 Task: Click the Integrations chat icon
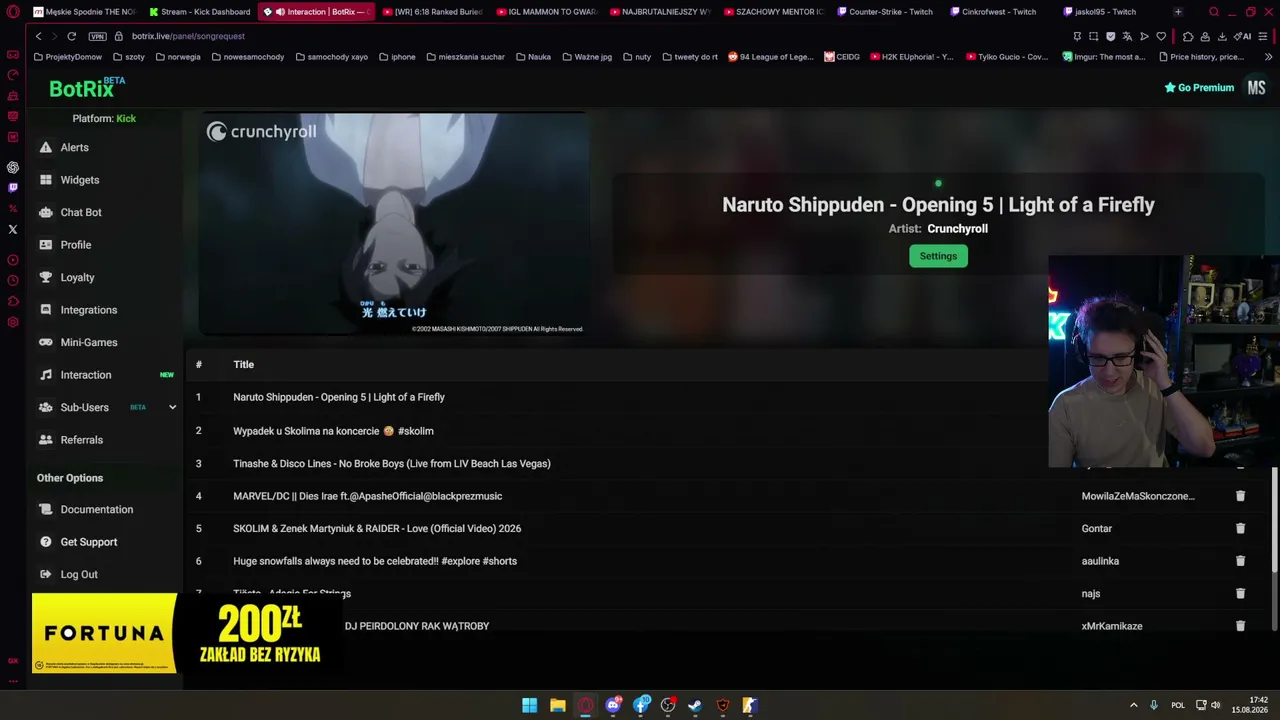click(46, 310)
